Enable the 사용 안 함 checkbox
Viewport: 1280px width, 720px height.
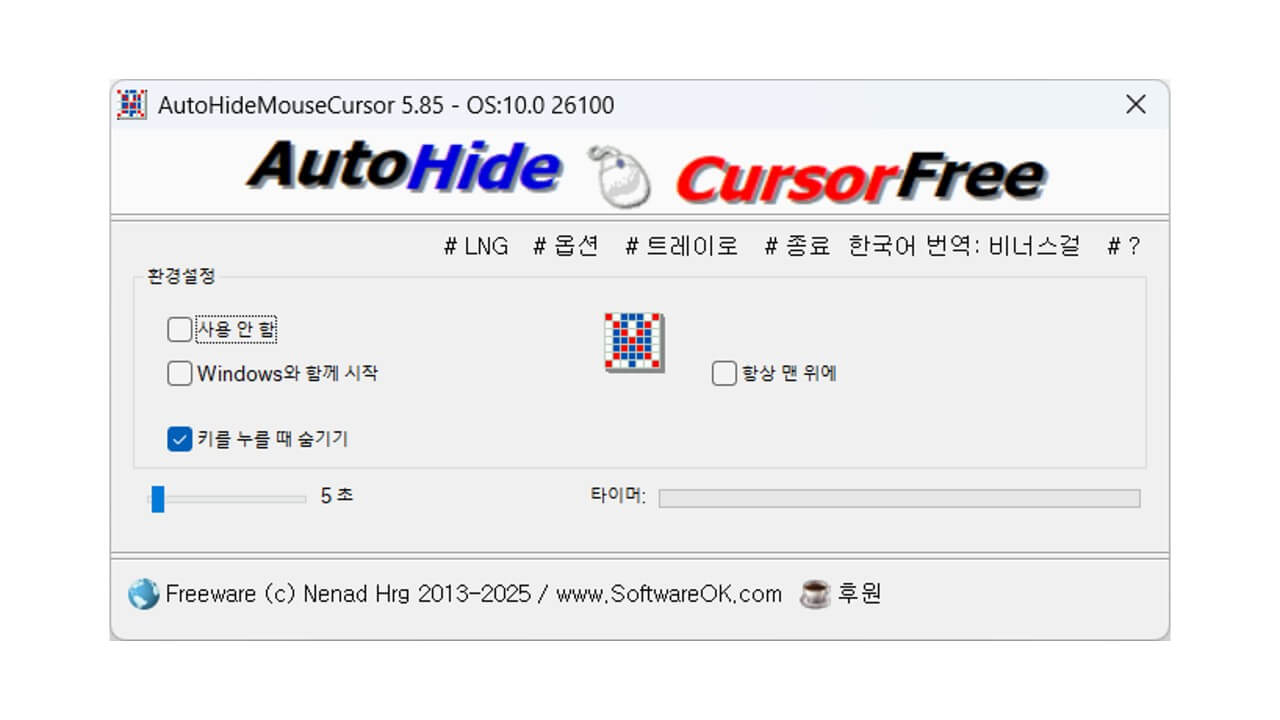[x=180, y=329]
